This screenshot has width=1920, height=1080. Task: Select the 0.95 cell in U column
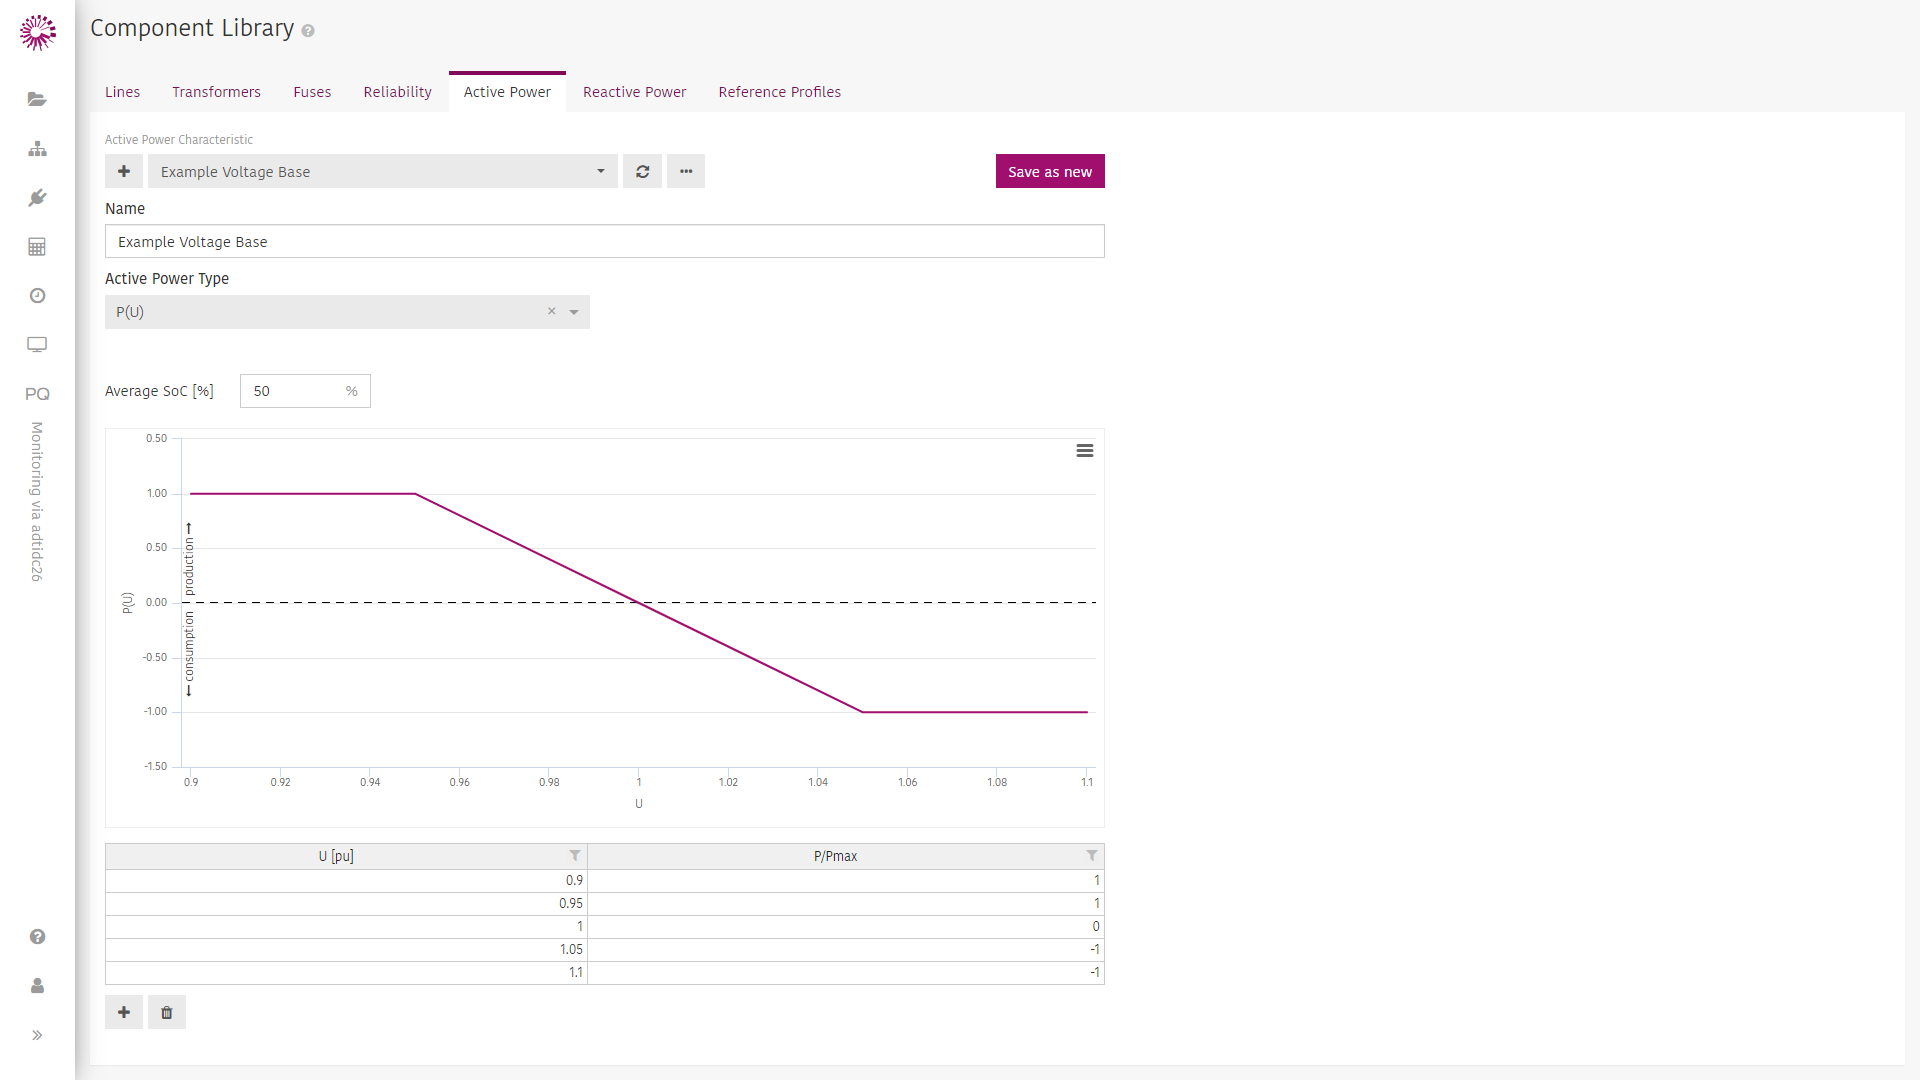pyautogui.click(x=346, y=903)
